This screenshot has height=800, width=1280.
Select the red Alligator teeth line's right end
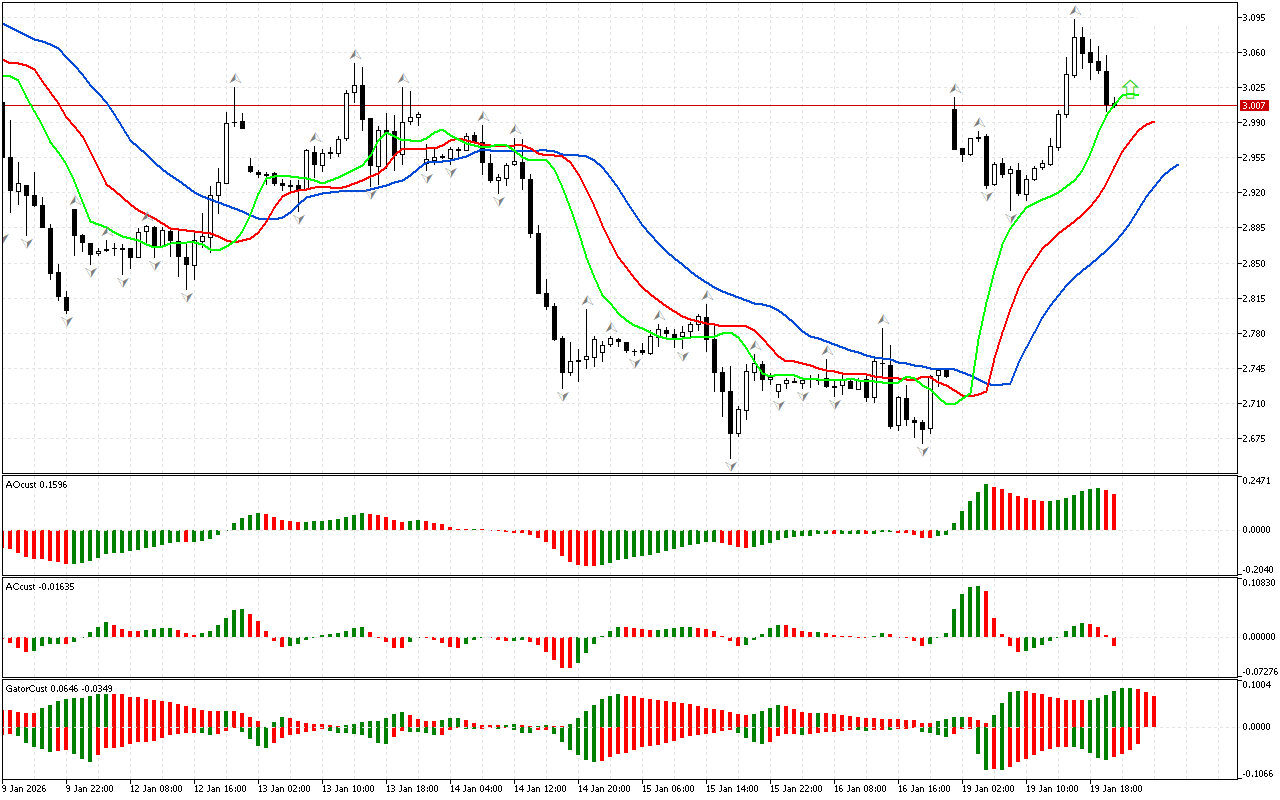pyautogui.click(x=1153, y=122)
